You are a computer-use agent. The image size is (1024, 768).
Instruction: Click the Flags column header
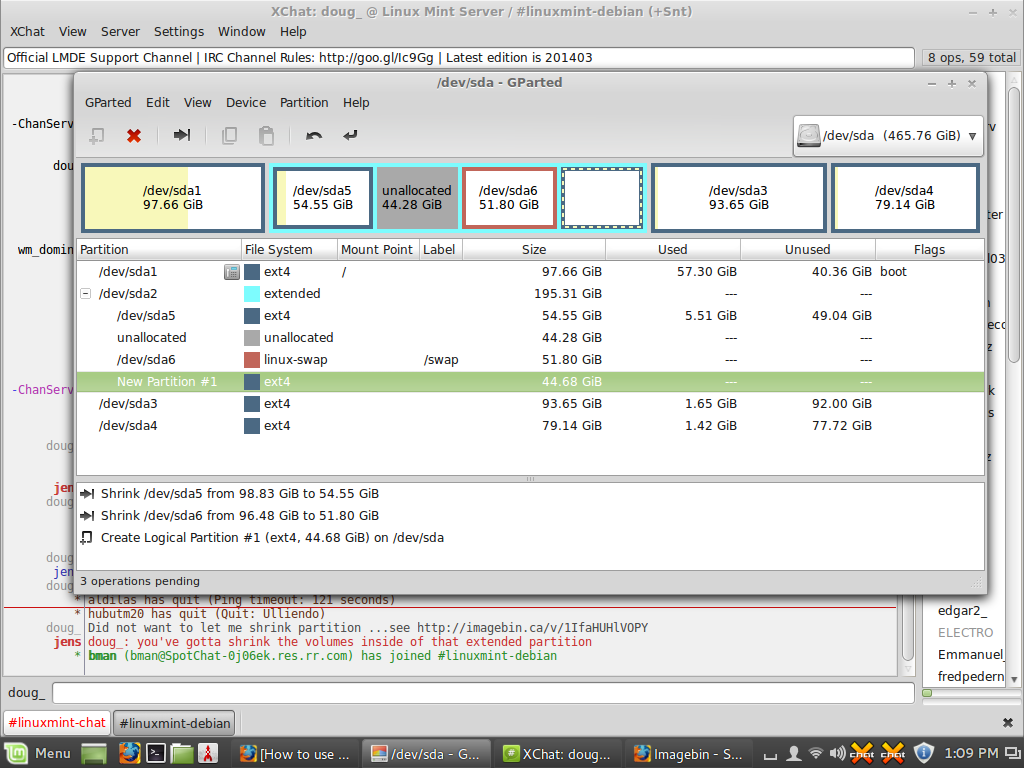coord(929,249)
